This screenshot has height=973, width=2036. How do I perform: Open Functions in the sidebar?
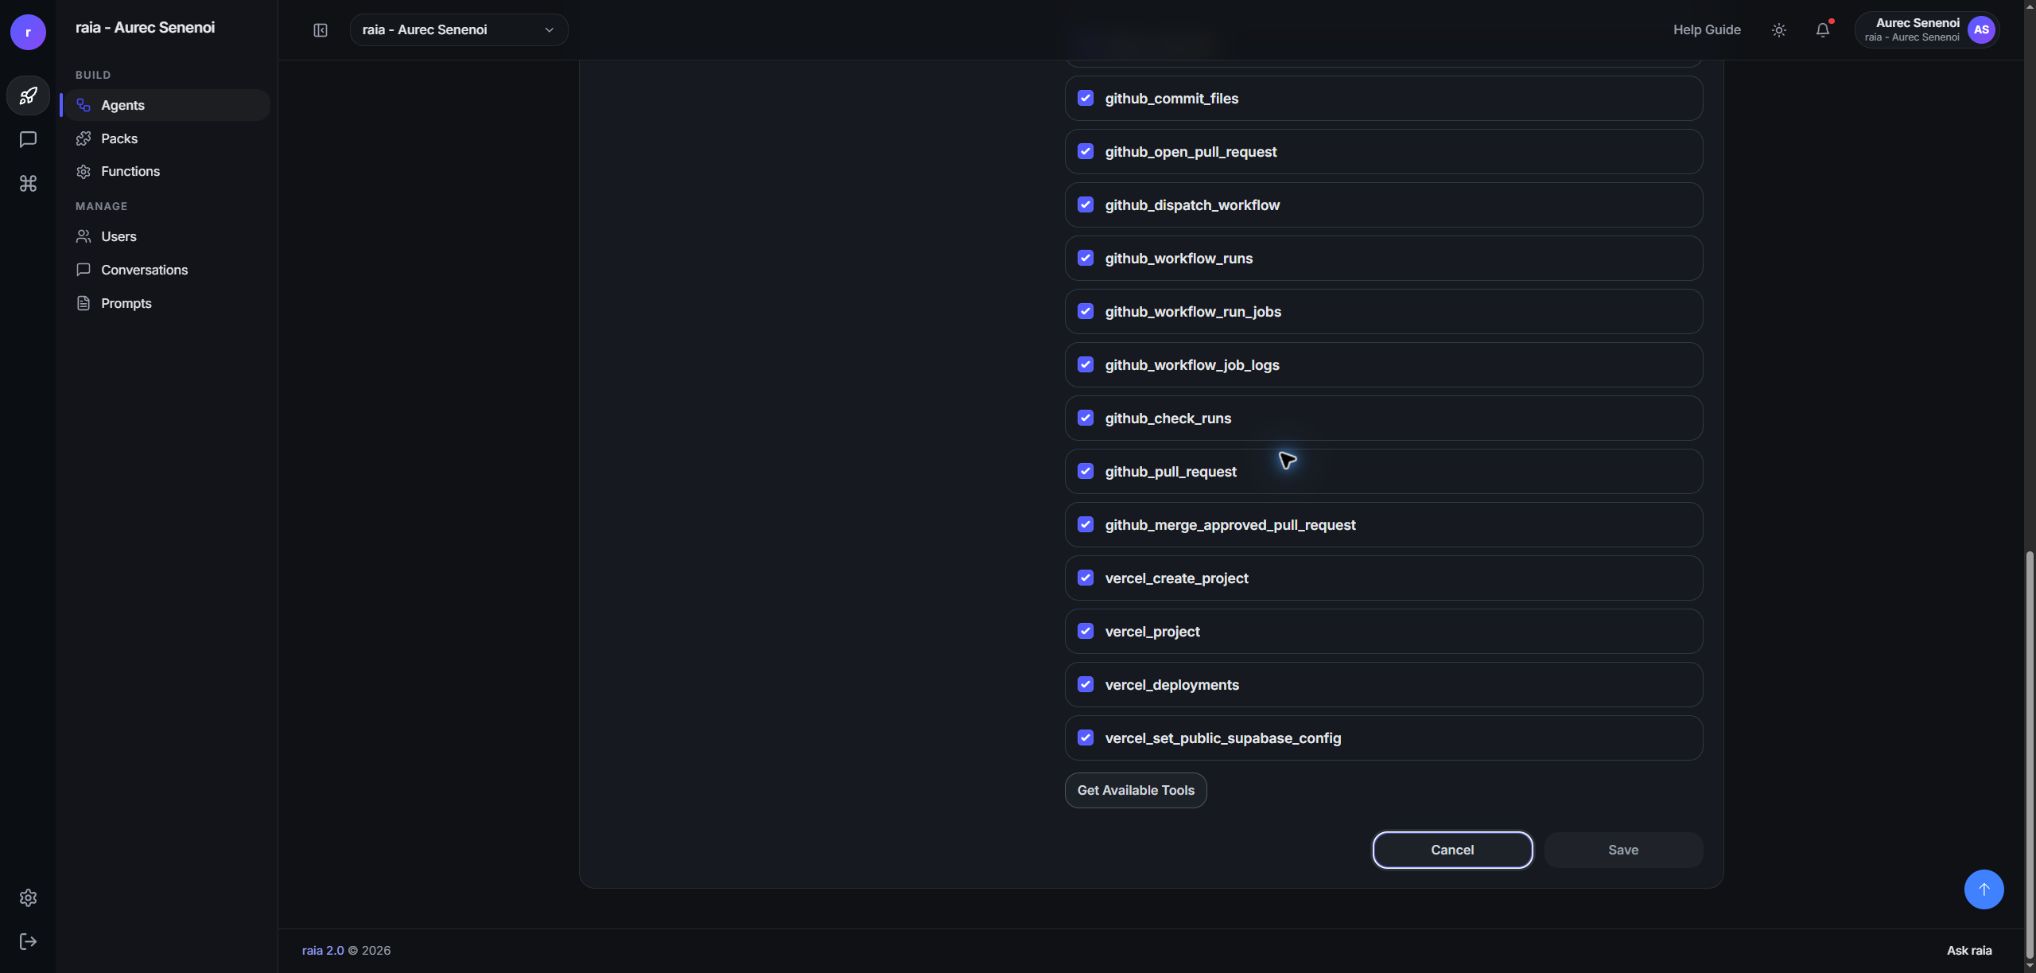(165, 171)
